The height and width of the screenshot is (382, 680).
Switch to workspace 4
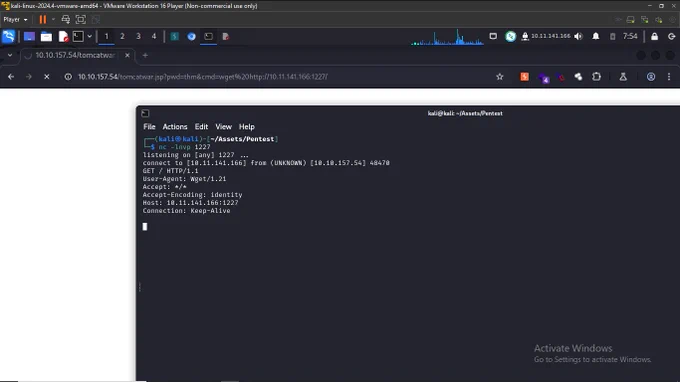tap(154, 36)
